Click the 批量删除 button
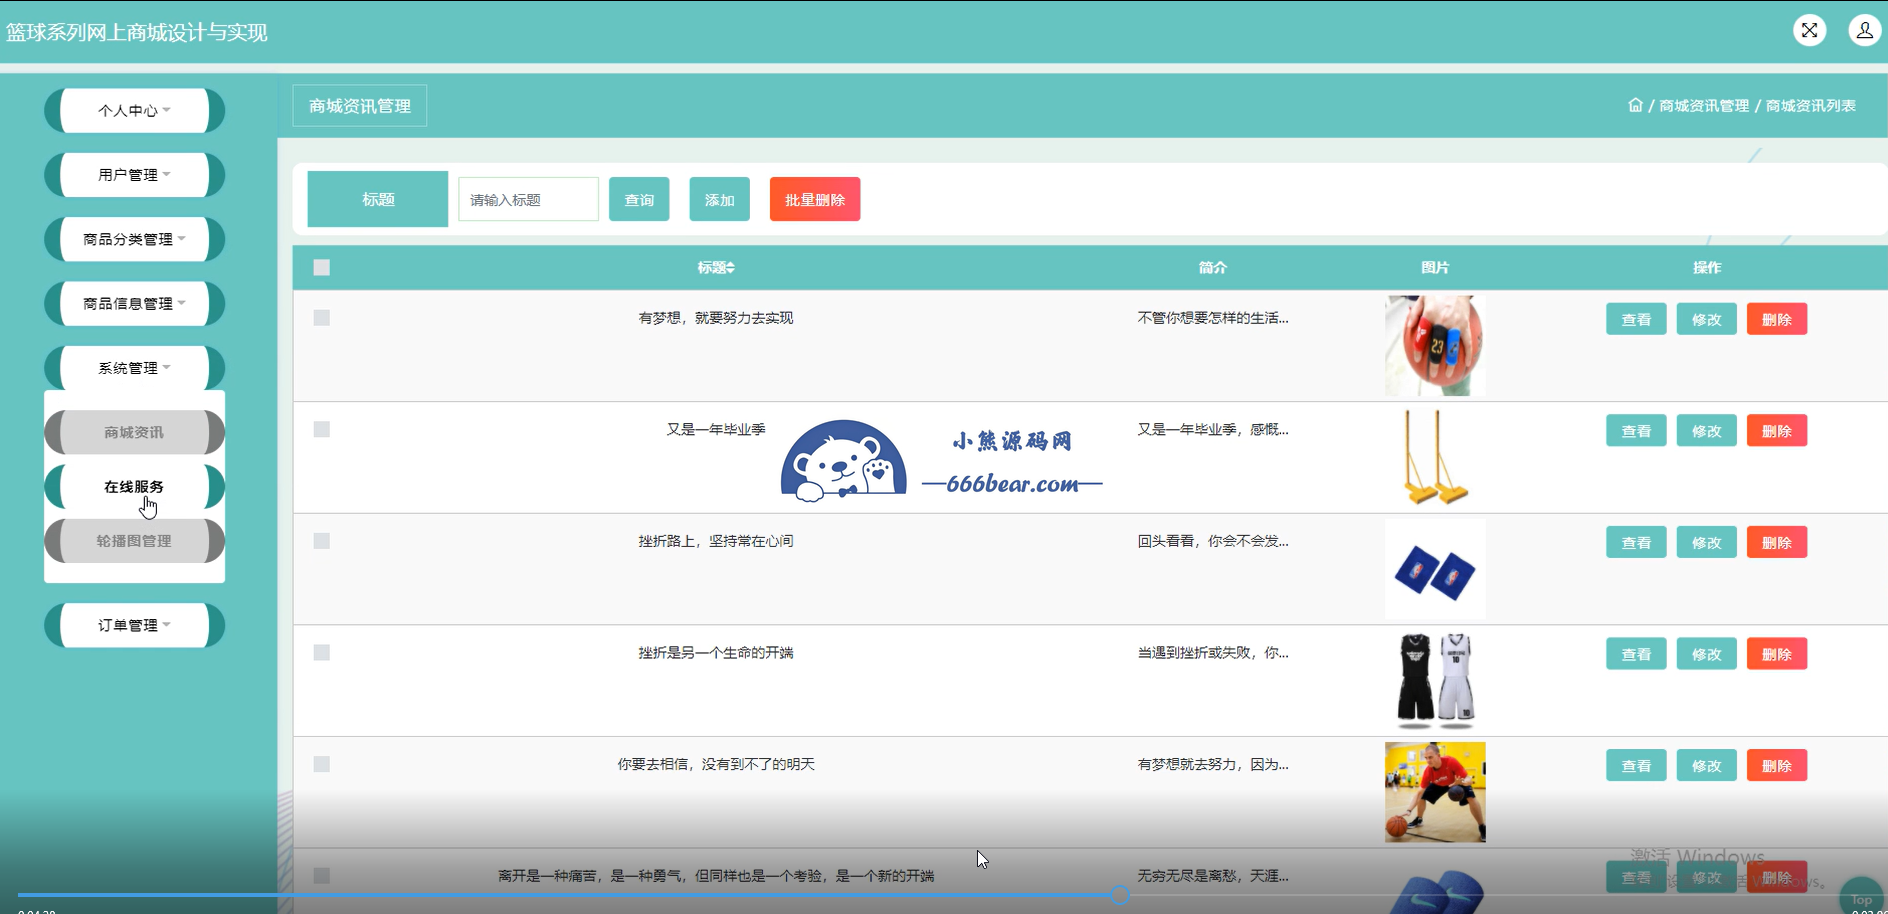 pyautogui.click(x=815, y=200)
